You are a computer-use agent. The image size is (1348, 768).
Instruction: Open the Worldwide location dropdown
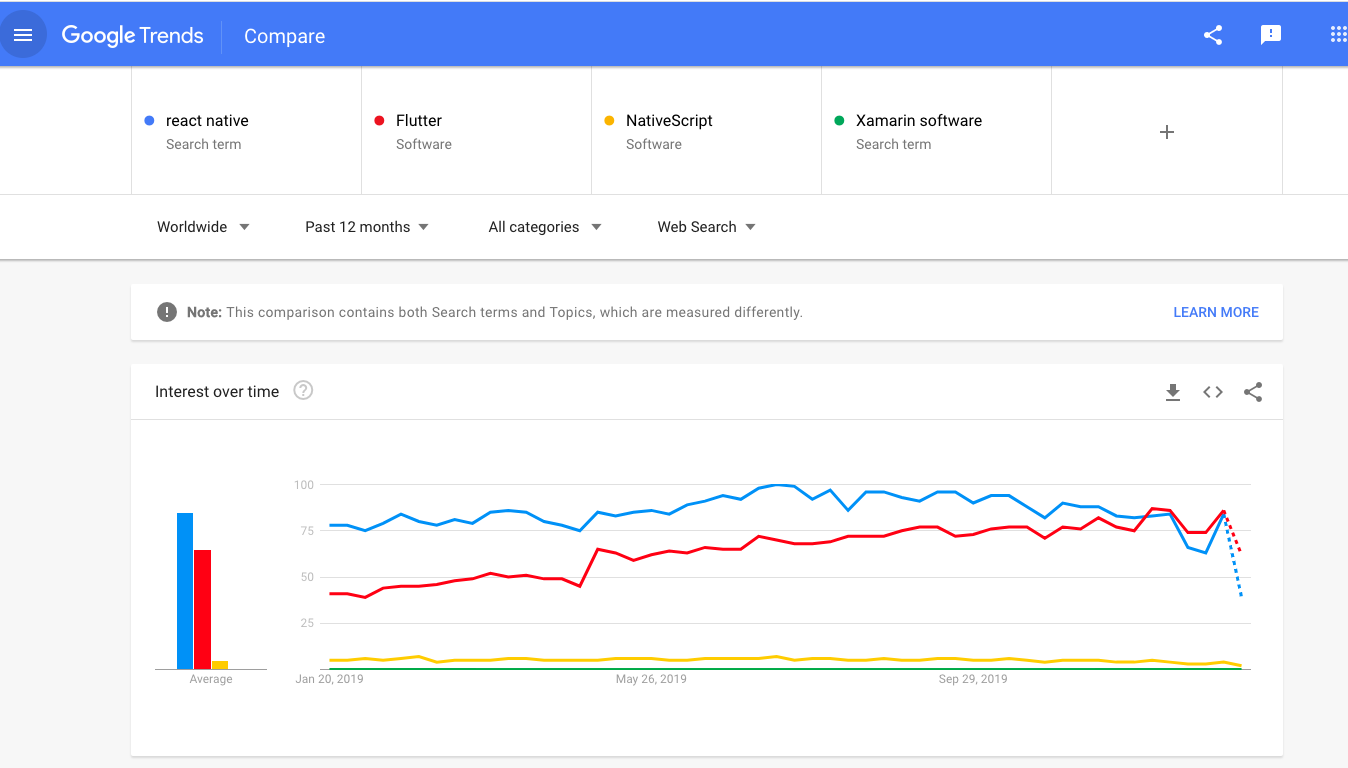tap(203, 227)
